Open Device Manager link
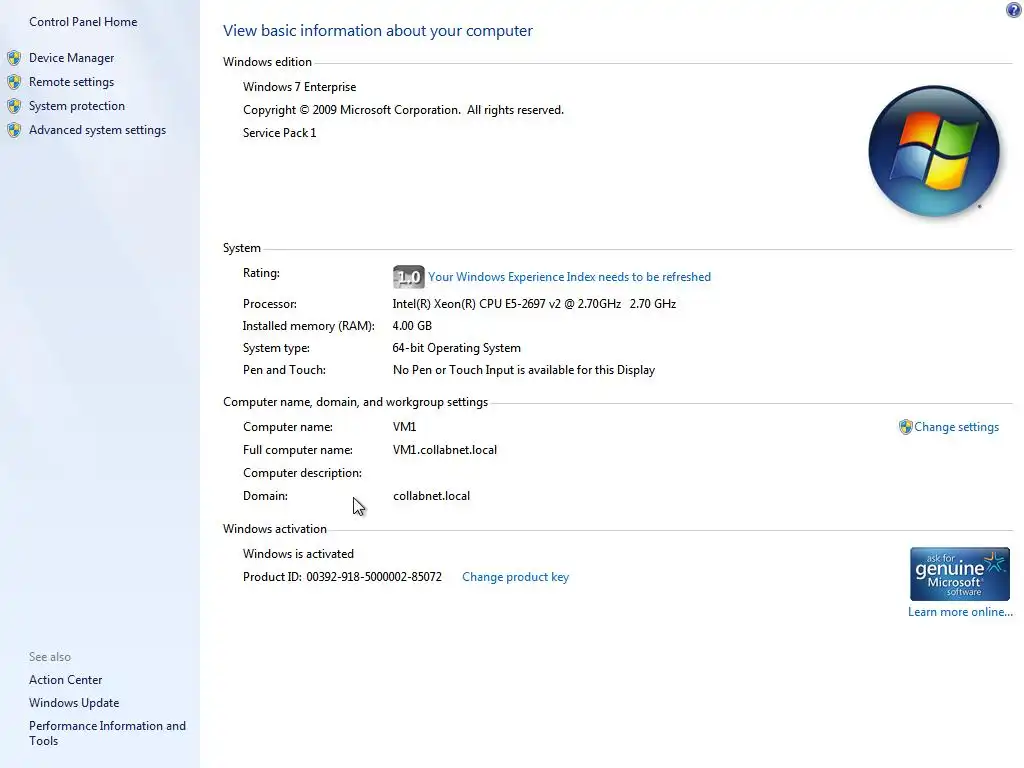Screen dimensions: 1024x768 point(71,58)
